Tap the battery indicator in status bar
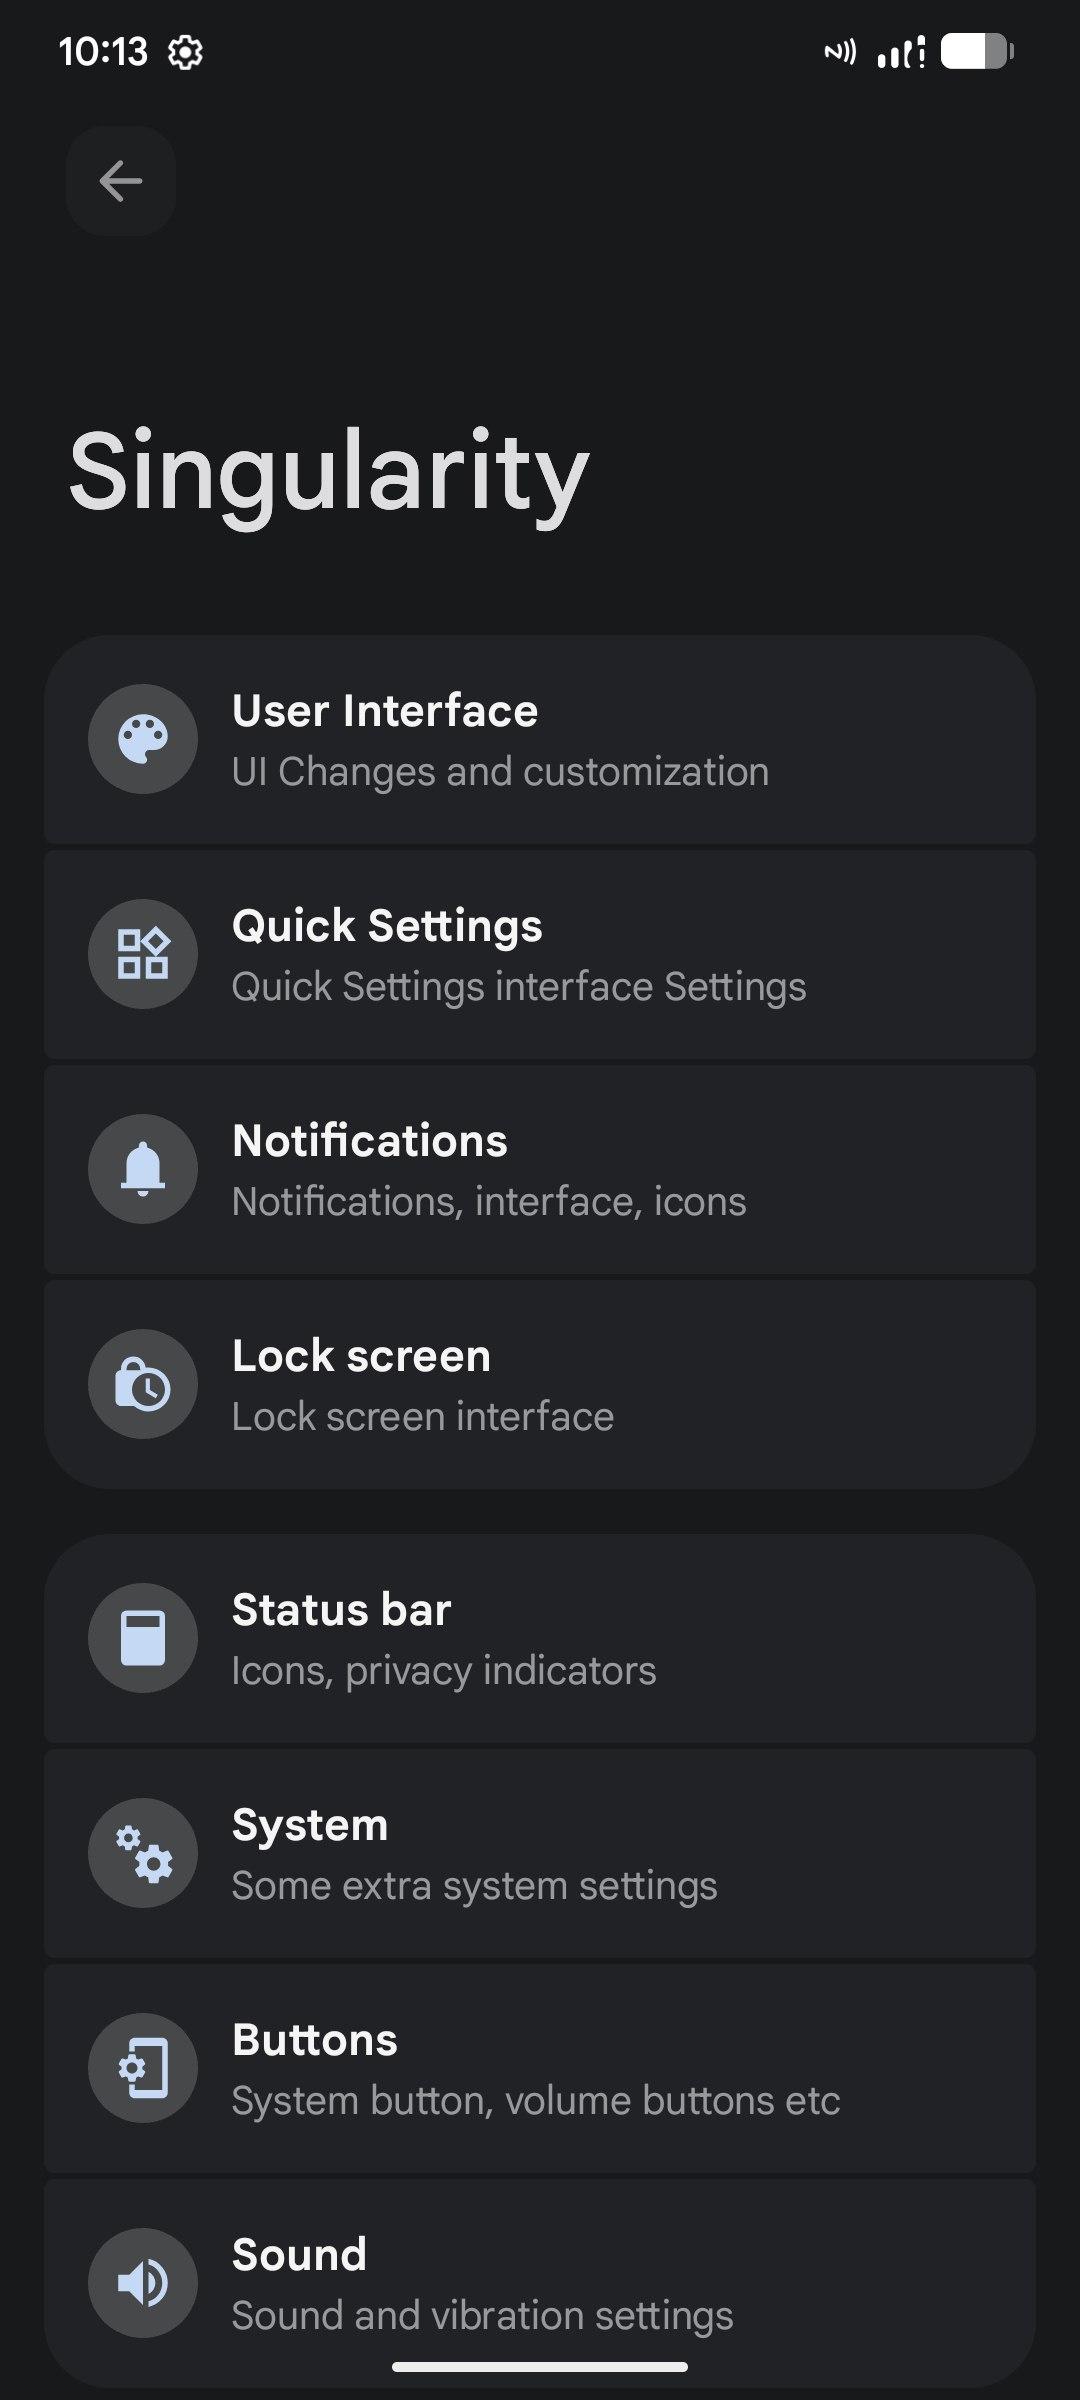1080x2400 pixels. 977,52
